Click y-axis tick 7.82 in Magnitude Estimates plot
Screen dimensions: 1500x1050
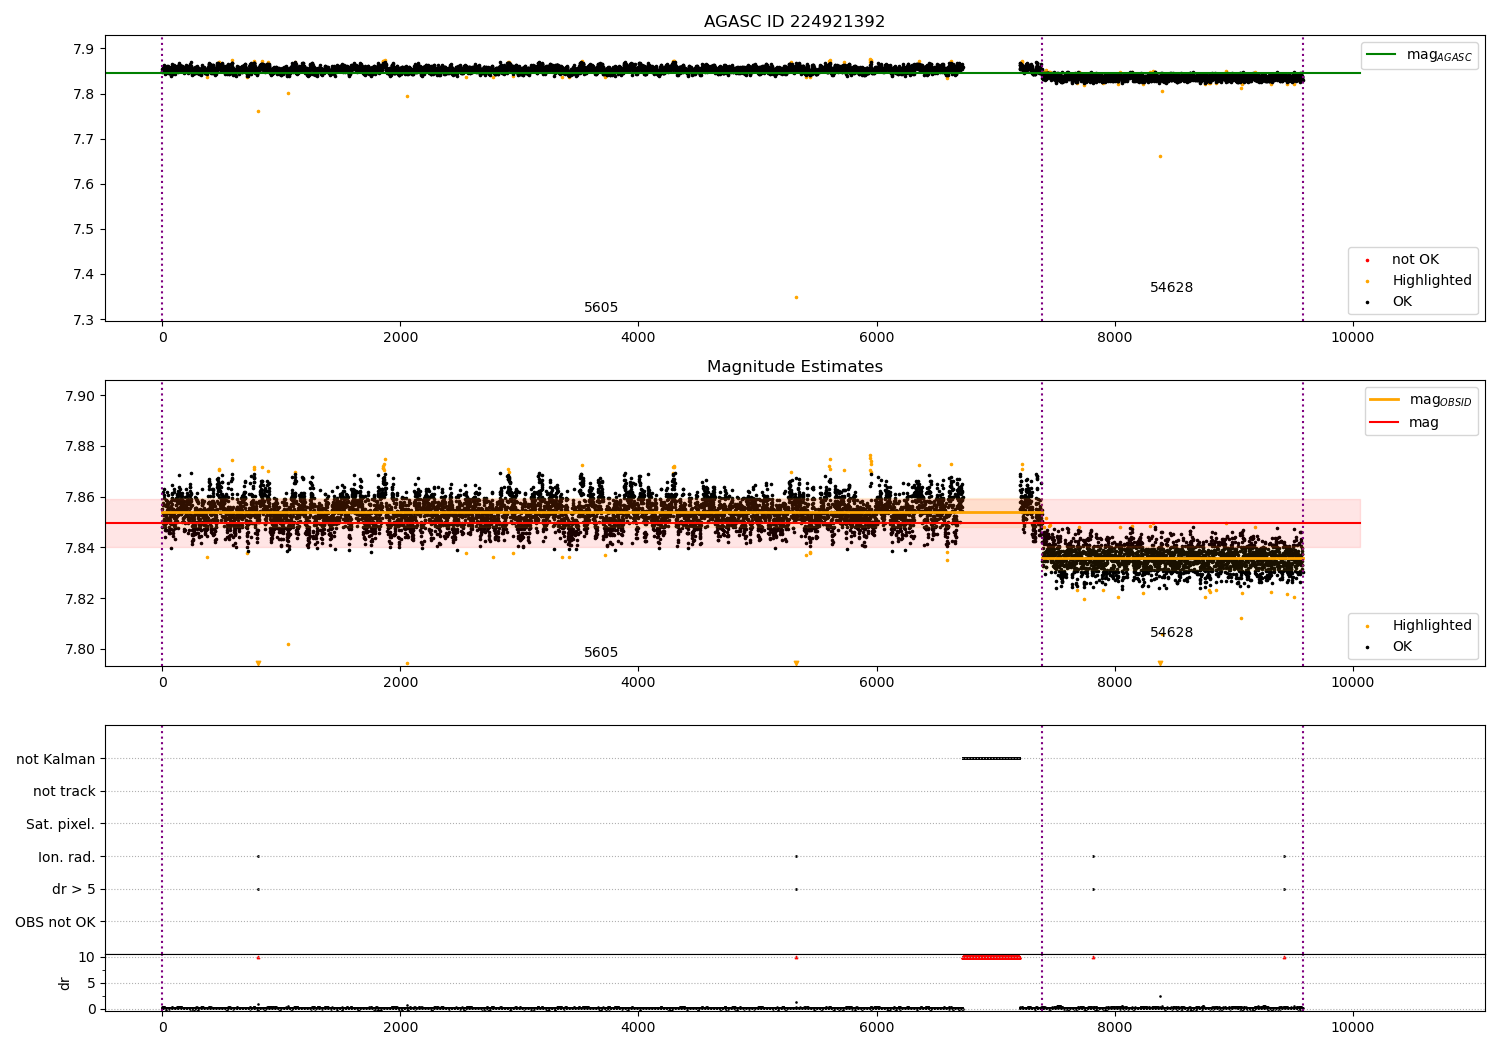point(81,599)
